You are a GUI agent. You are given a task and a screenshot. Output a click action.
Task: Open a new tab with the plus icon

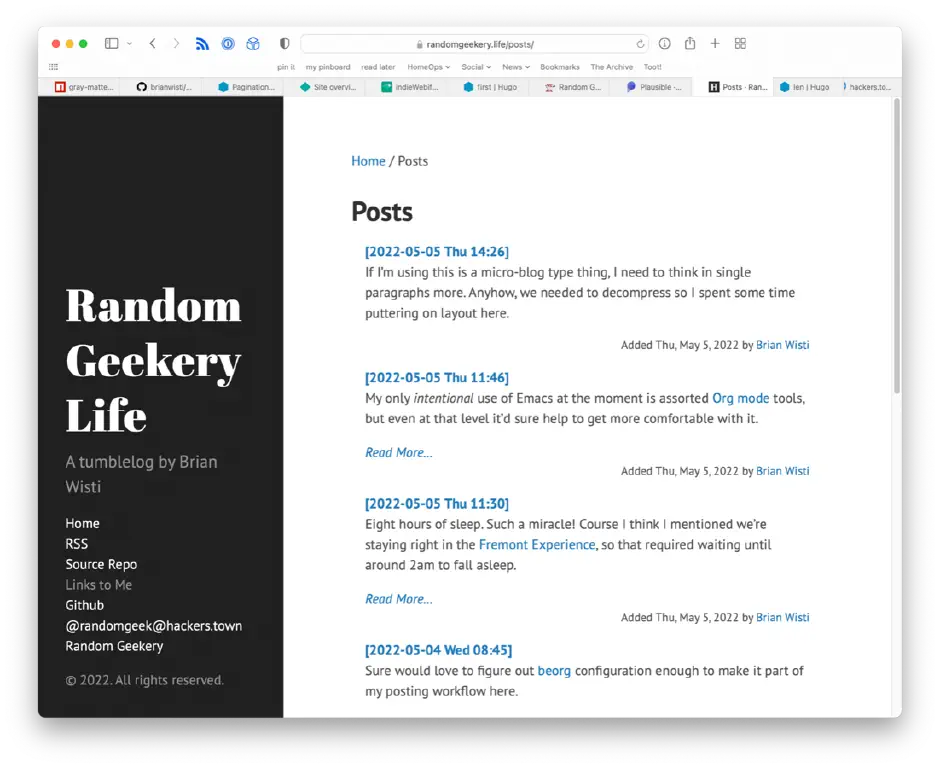(x=715, y=43)
